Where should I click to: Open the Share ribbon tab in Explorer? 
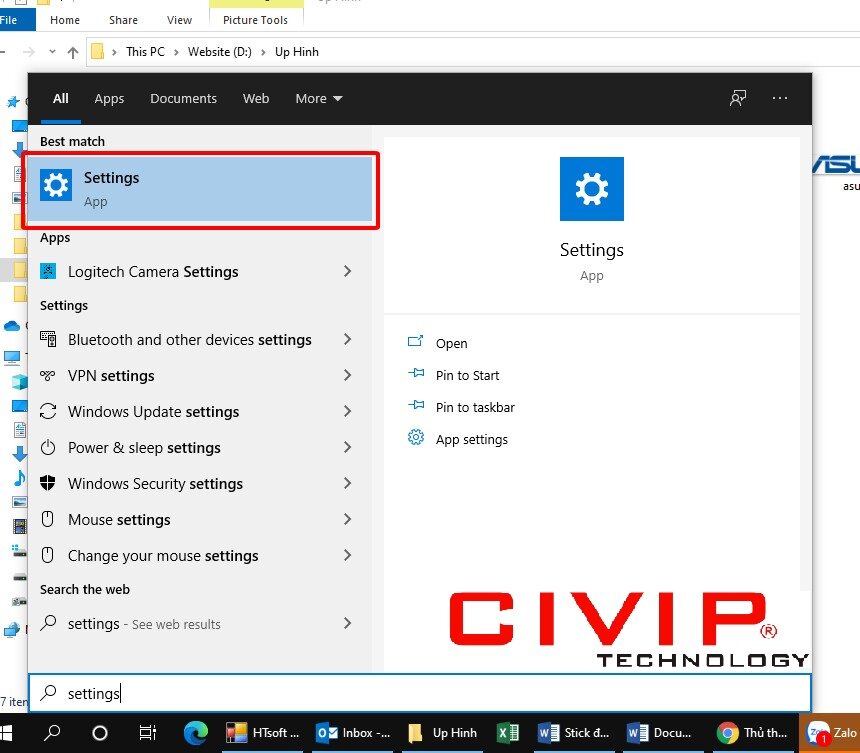pyautogui.click(x=123, y=20)
